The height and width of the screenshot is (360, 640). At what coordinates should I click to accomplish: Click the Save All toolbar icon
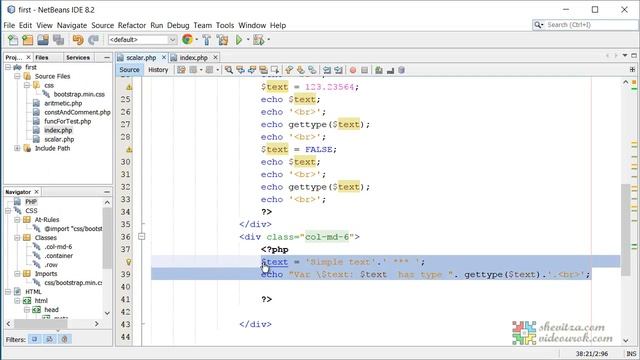pos(58,40)
